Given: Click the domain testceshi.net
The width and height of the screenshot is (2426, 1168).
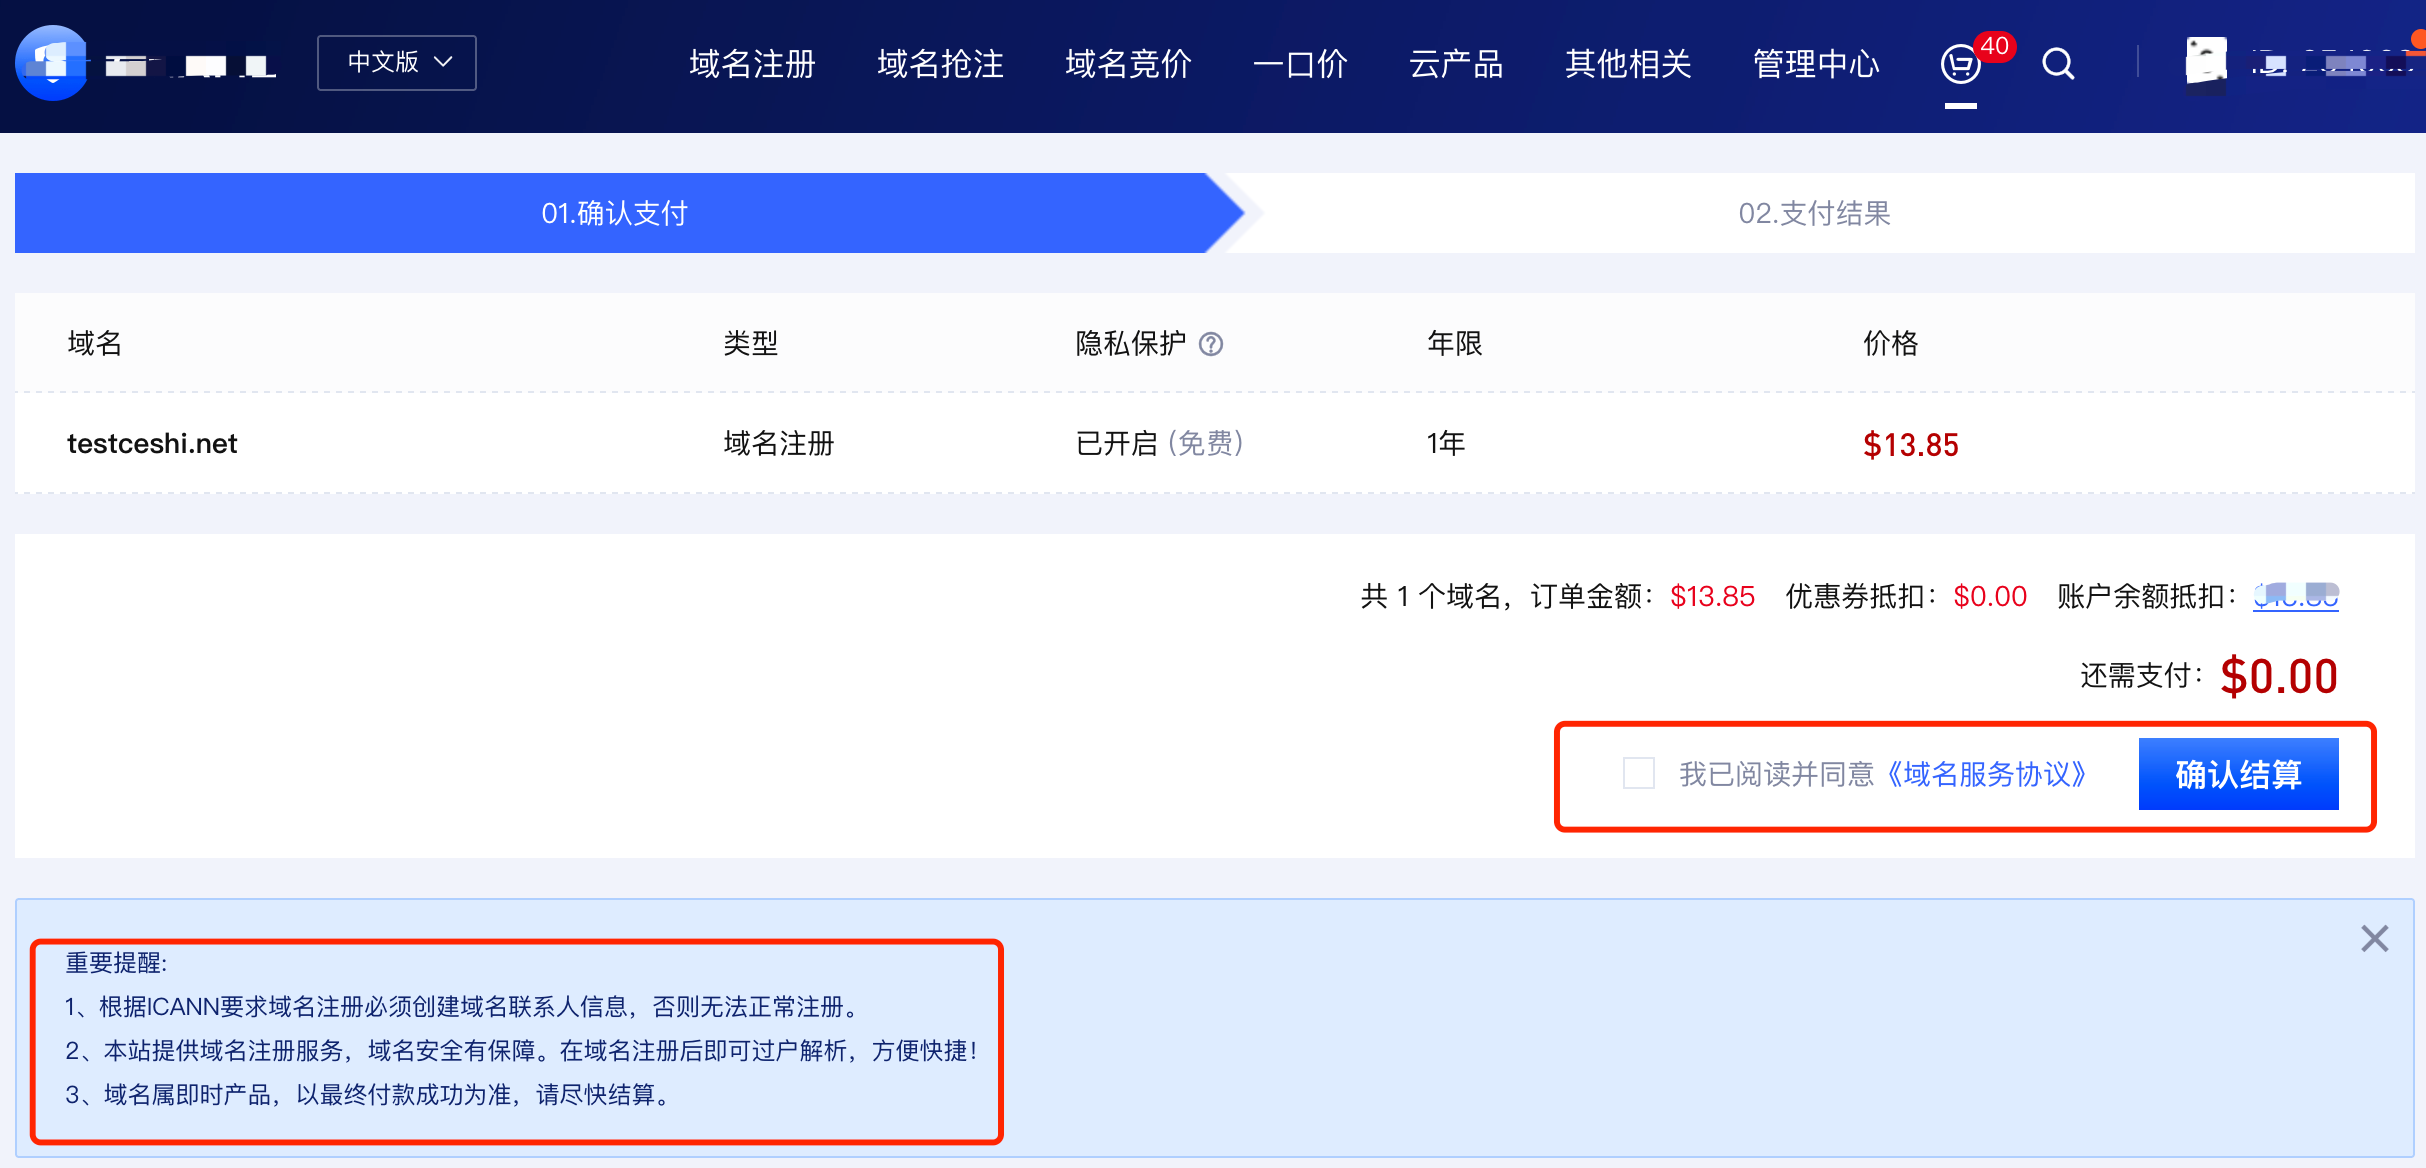Looking at the screenshot, I should pyautogui.click(x=152, y=443).
